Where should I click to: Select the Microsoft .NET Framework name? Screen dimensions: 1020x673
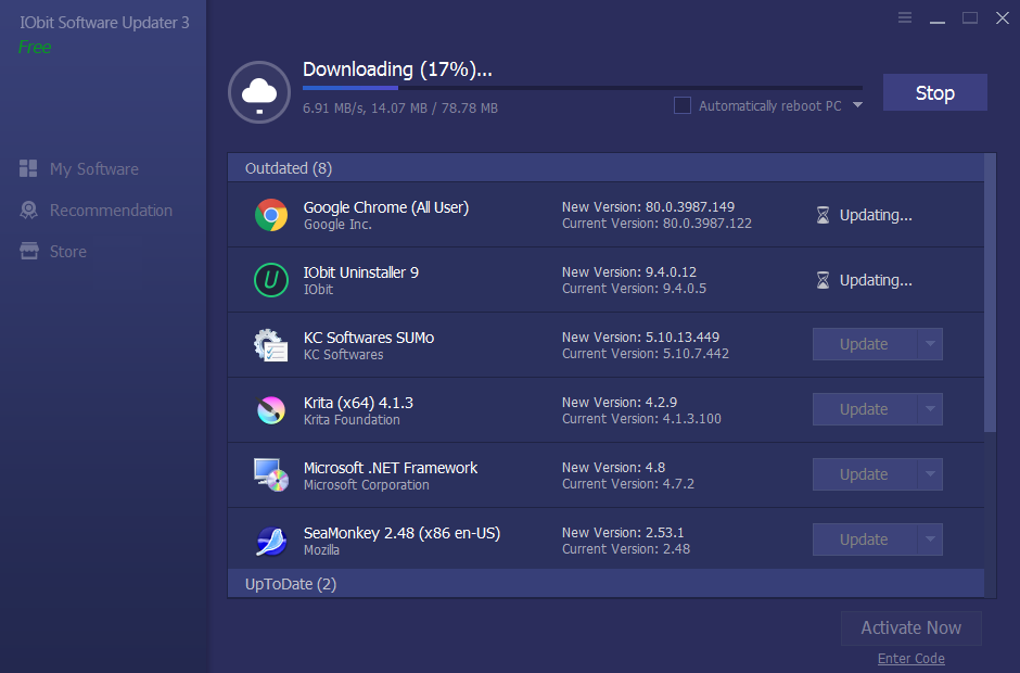point(390,468)
